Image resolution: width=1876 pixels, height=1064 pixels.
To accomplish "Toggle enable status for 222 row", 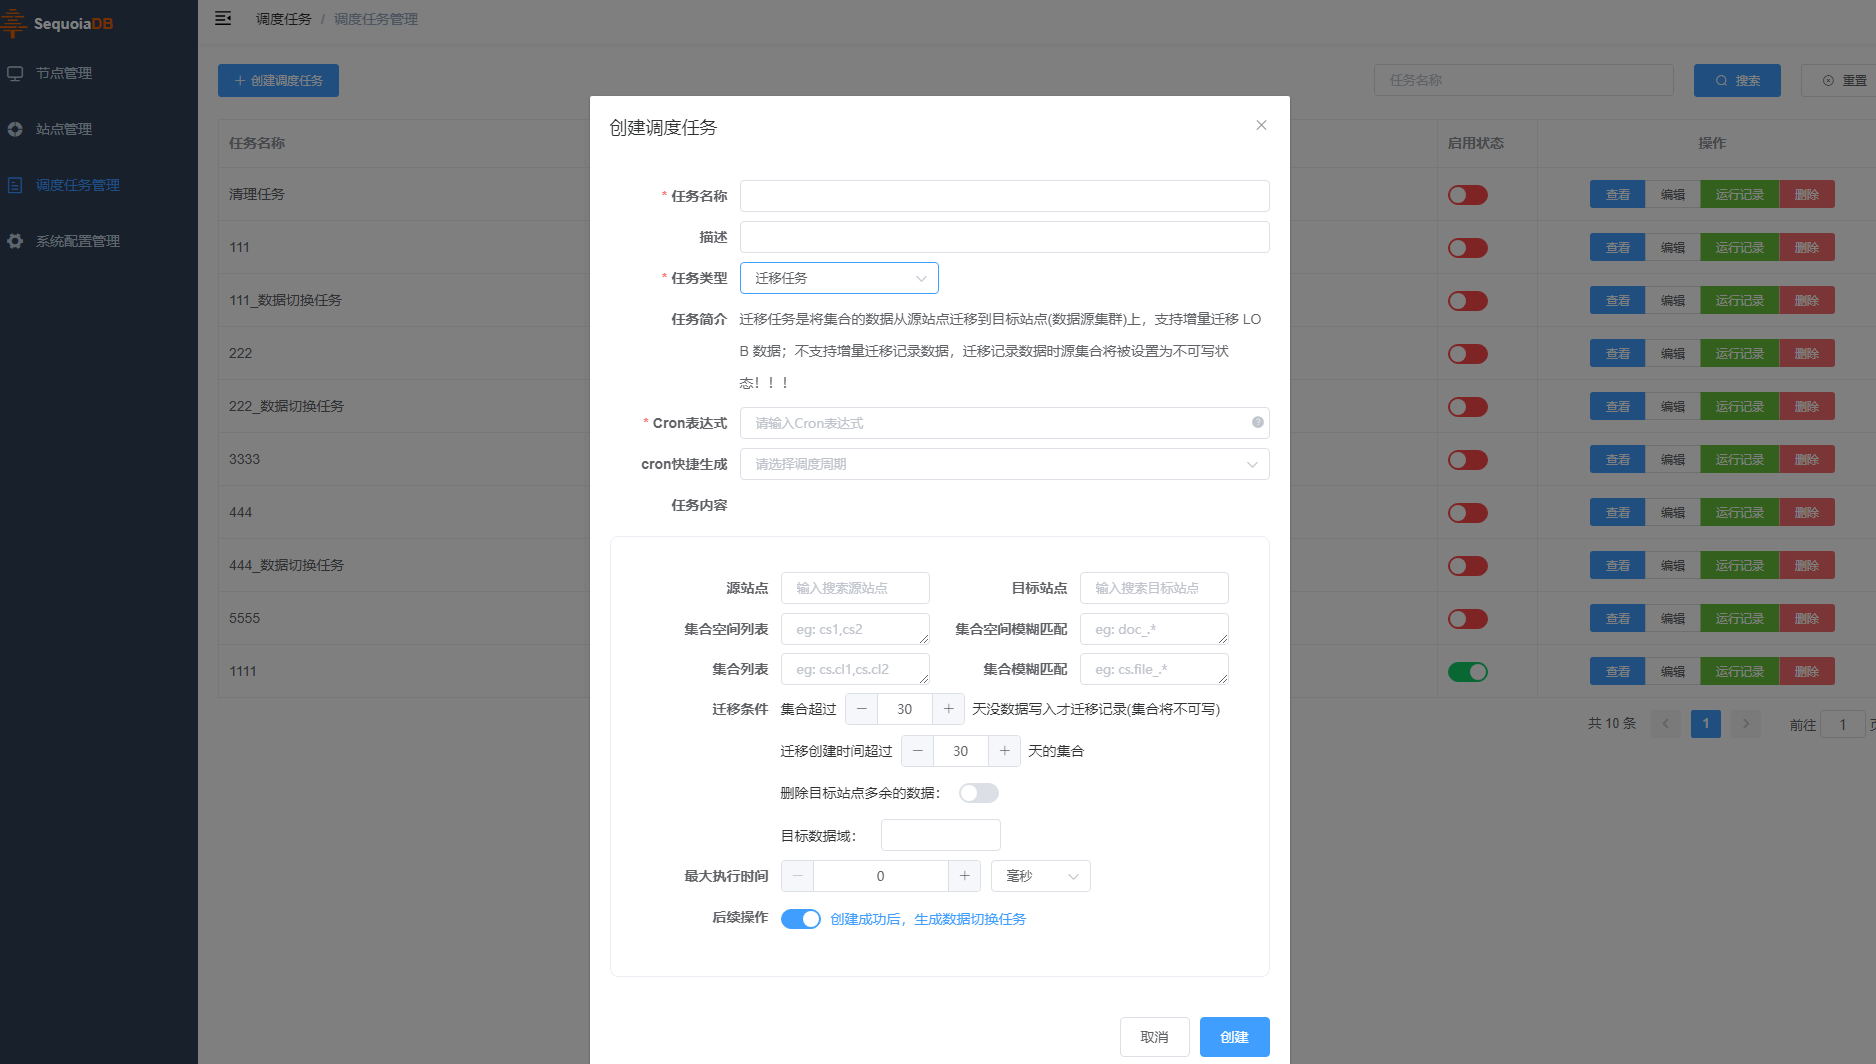I will click(1468, 354).
